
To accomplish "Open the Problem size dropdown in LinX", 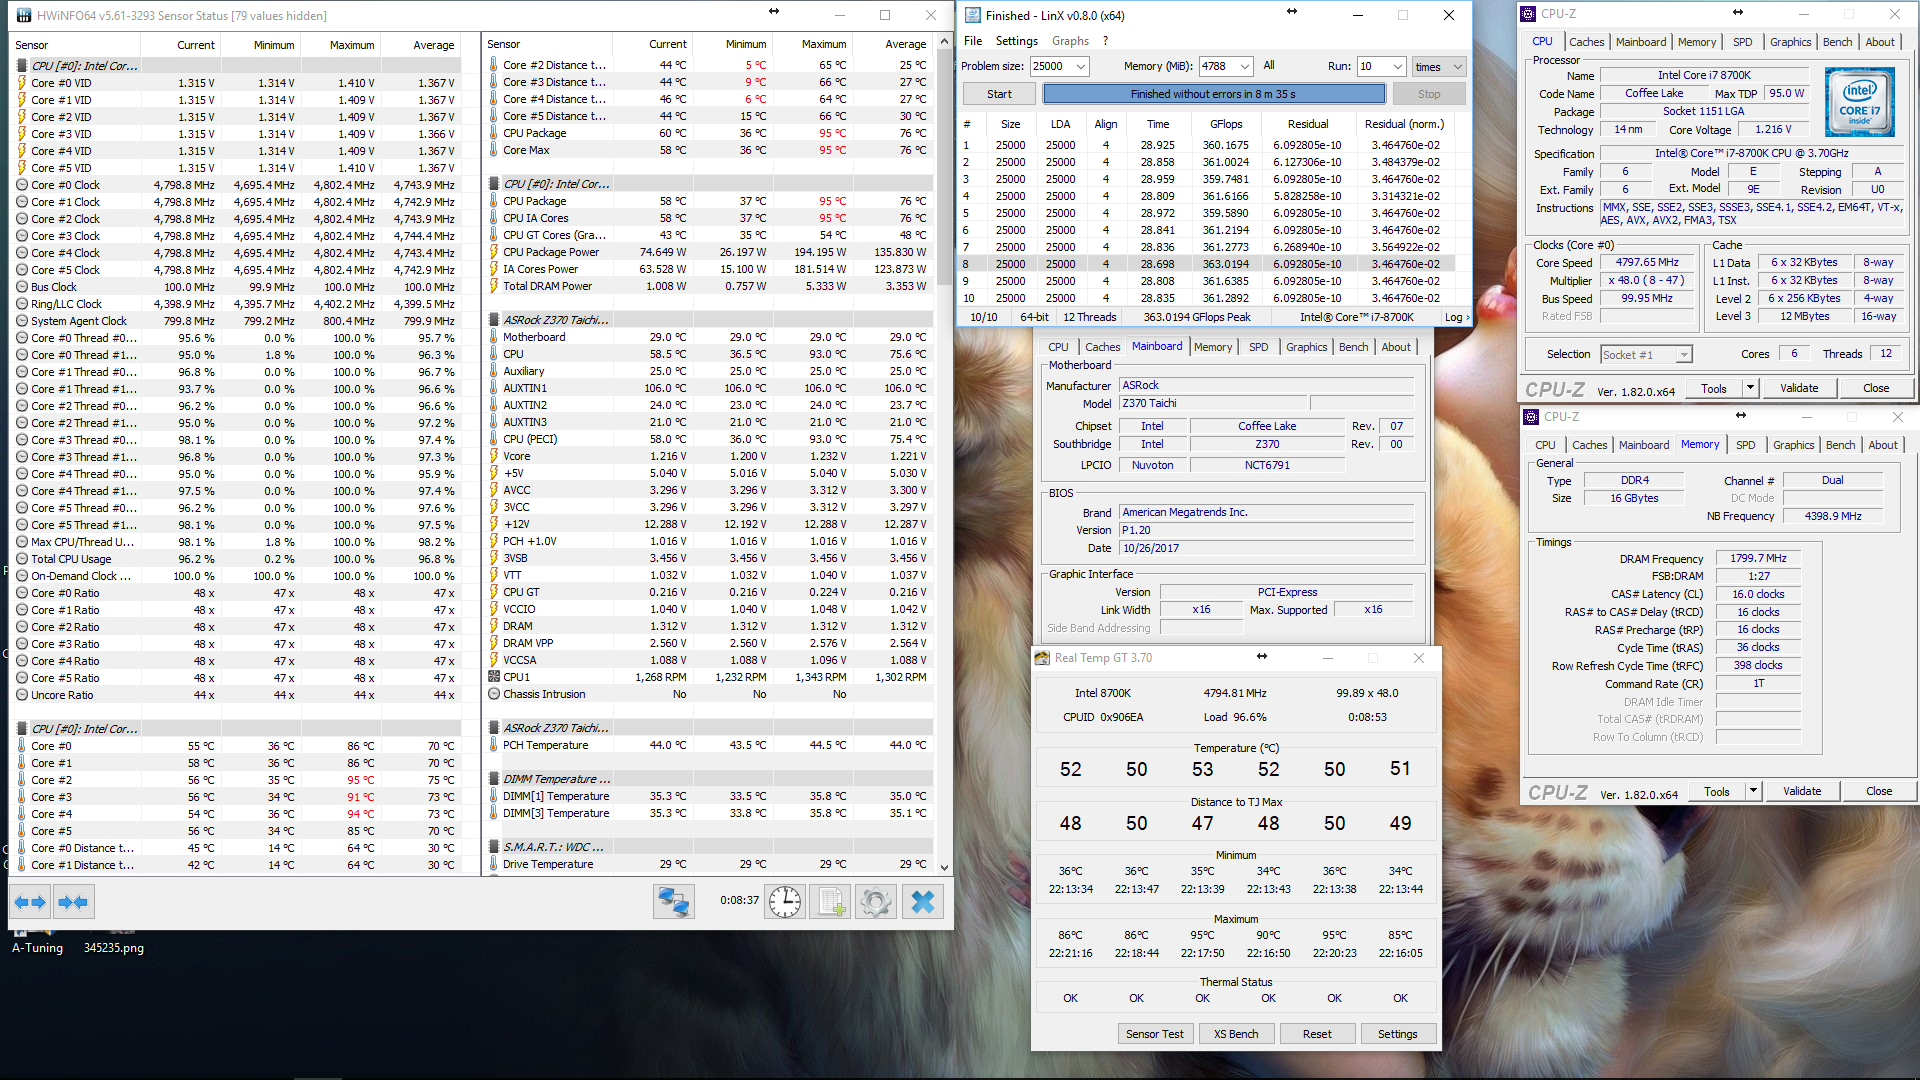I will pos(1081,67).
